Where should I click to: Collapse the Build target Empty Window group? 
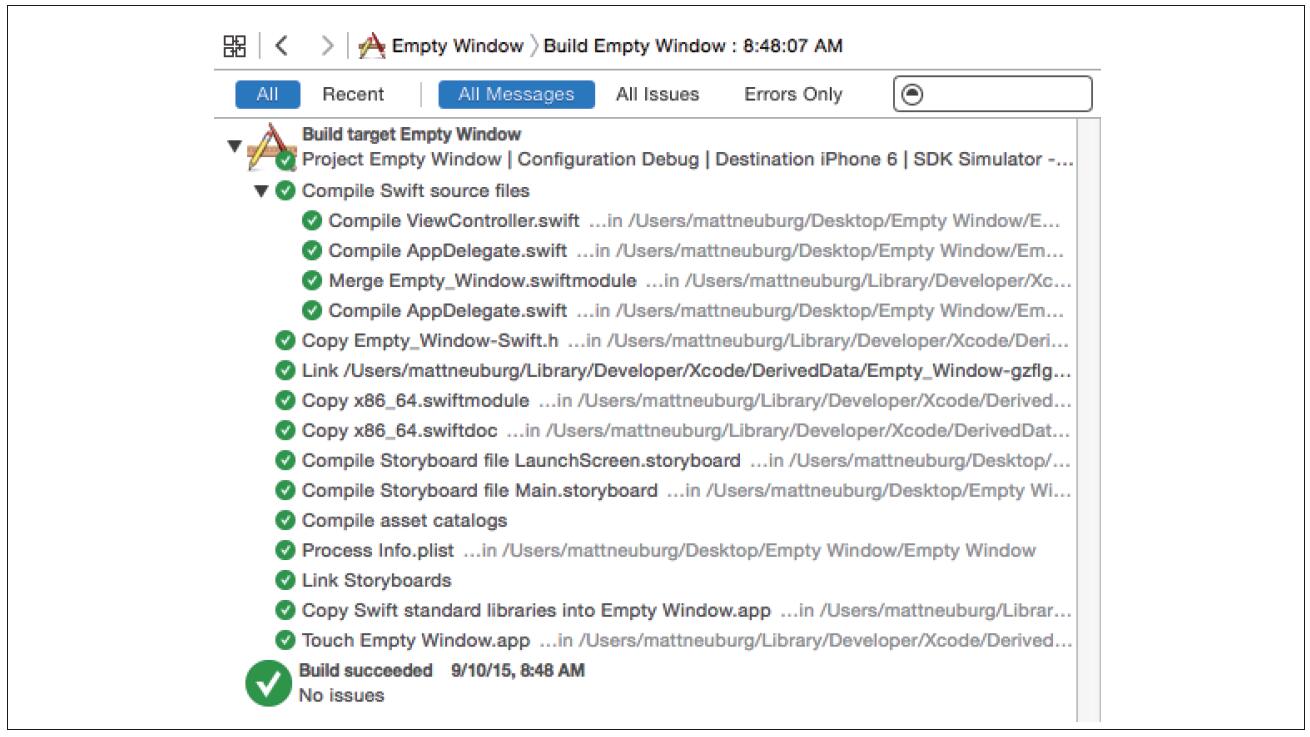(234, 146)
